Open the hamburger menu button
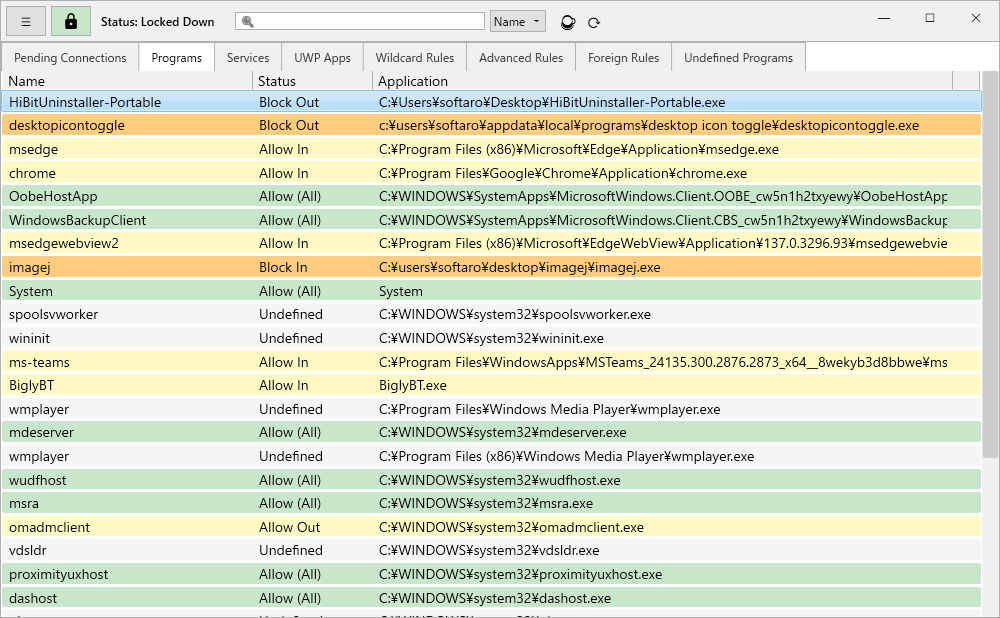Screen dimensions: 1000x618 (x=26, y=22)
